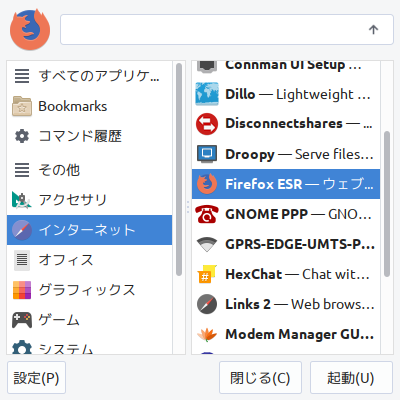Select the アクセサリ category
The height and width of the screenshot is (400, 400).
click(x=89, y=200)
